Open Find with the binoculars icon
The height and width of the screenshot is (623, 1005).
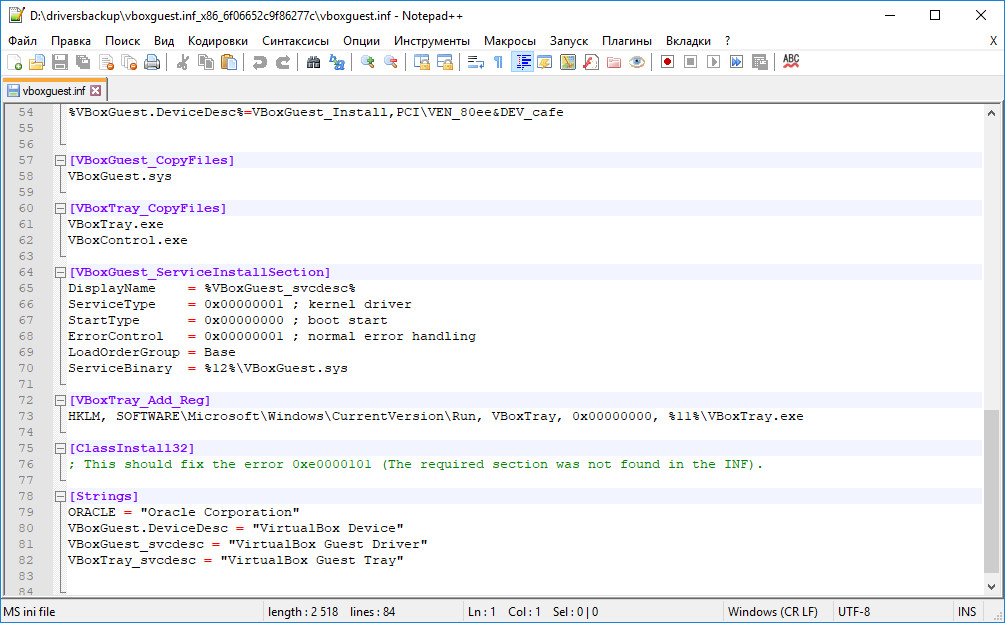pos(313,62)
